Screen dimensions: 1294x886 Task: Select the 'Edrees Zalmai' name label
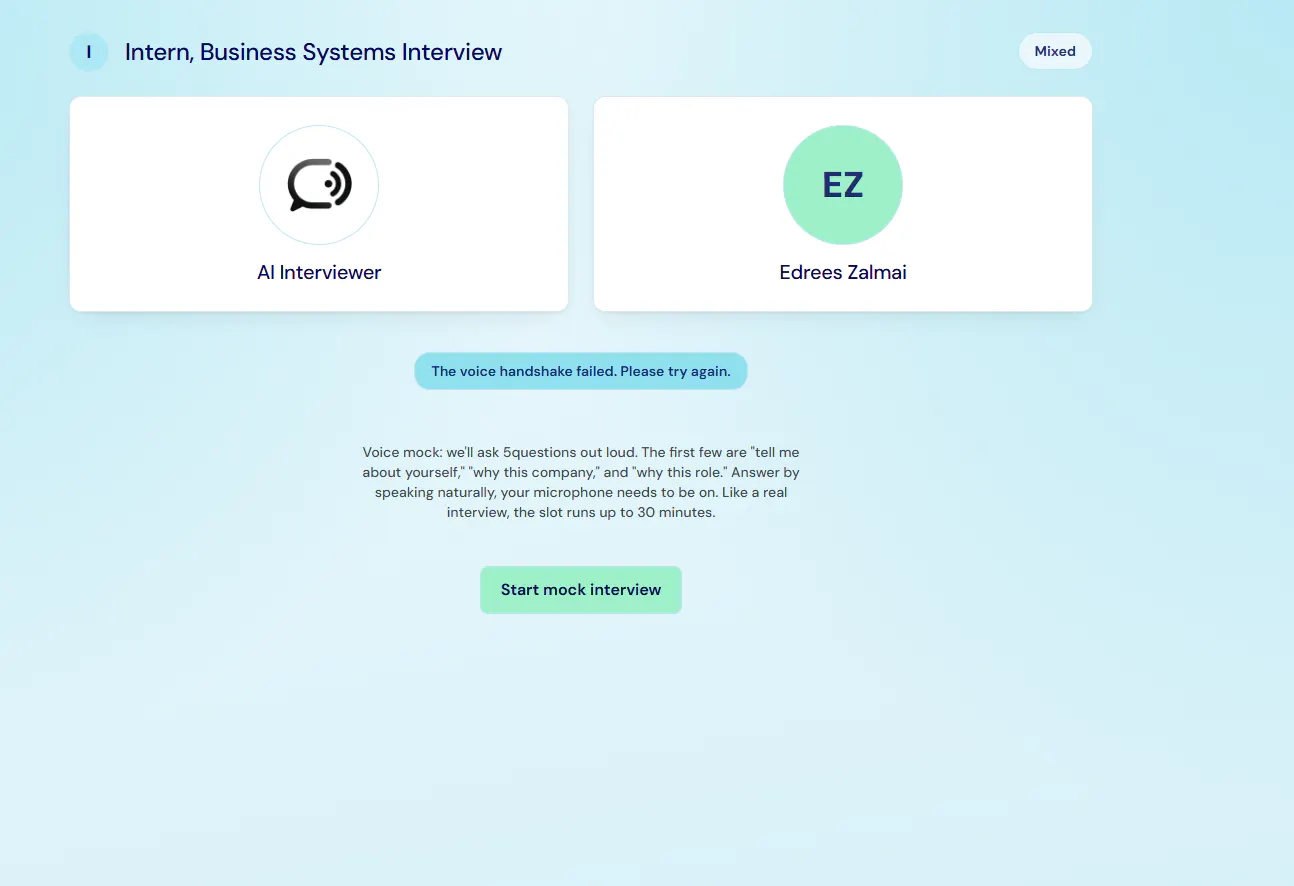click(843, 272)
